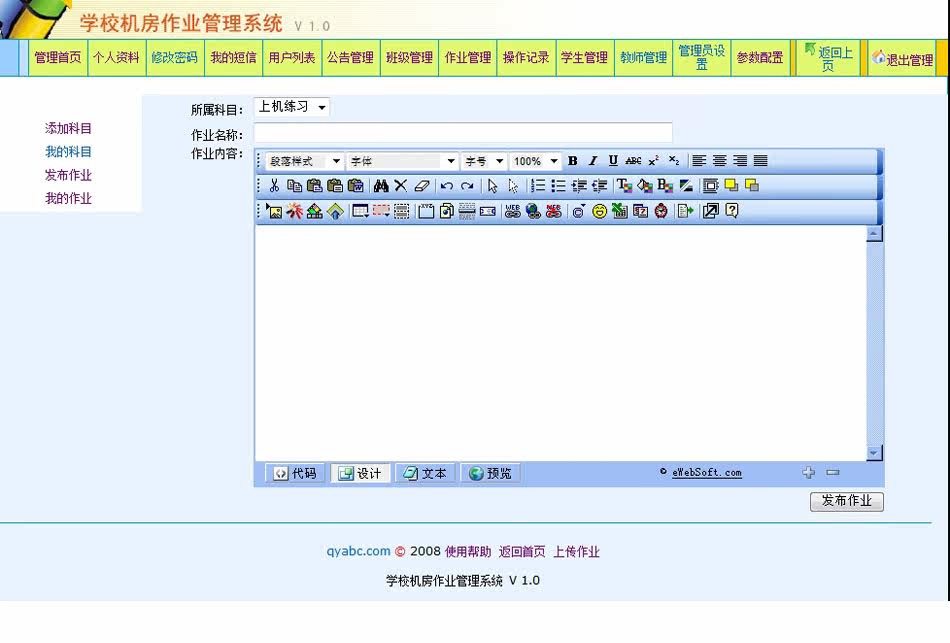This screenshot has width=950, height=643.
Task: Click the superscript icon
Action: 653,161
